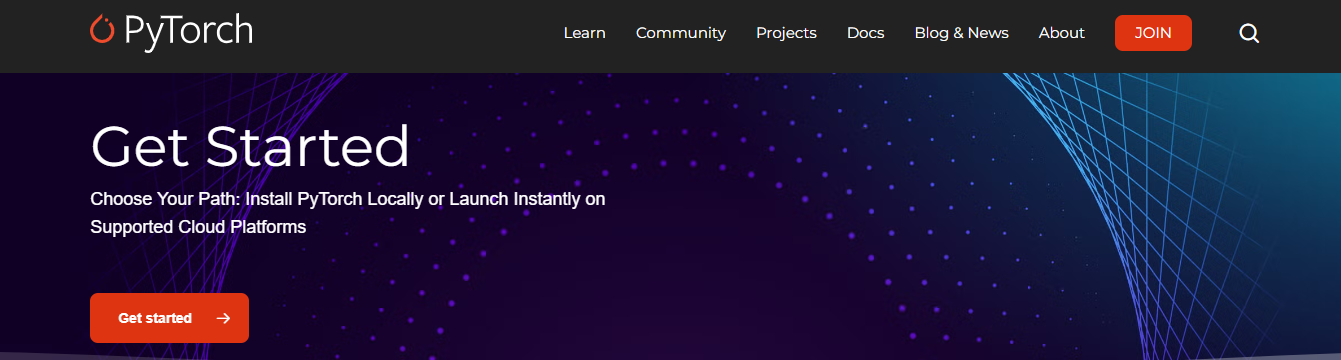Click the red JOIN button
The image size is (1341, 360).
pyautogui.click(x=1153, y=33)
